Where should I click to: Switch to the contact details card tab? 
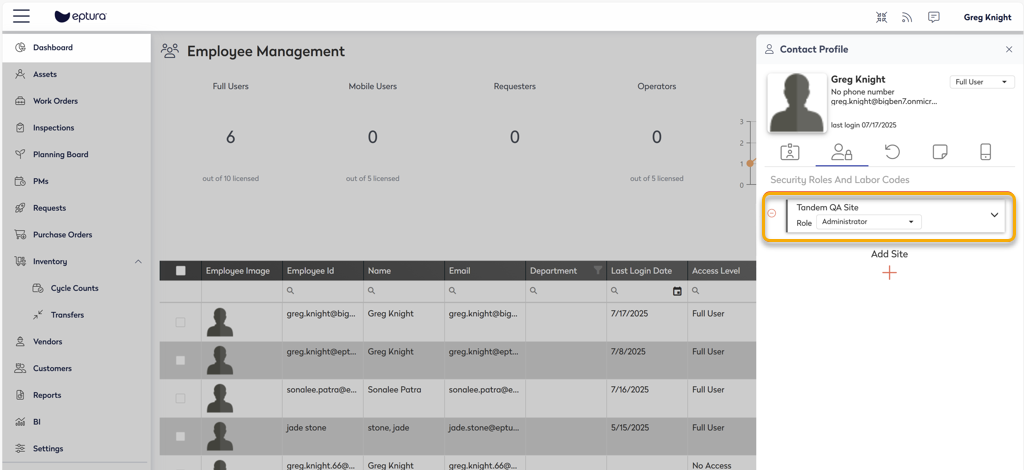tap(790, 152)
